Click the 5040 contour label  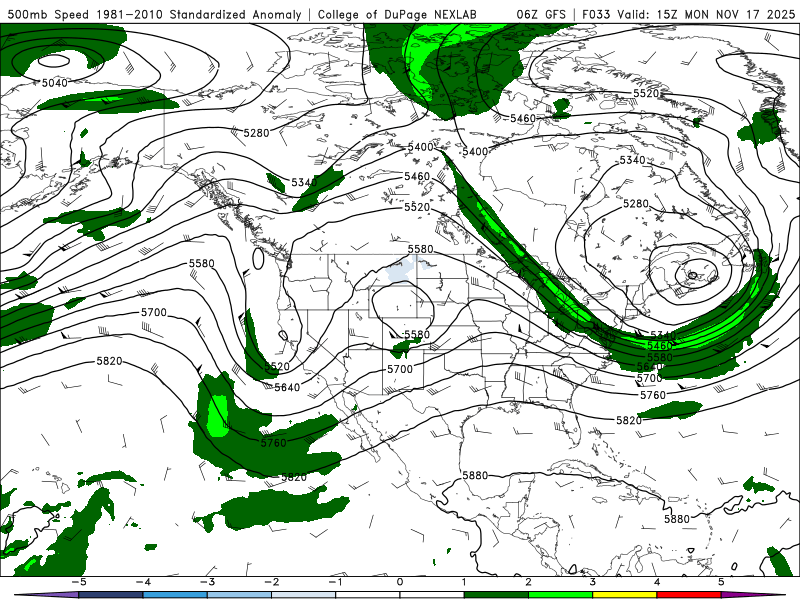55,83
